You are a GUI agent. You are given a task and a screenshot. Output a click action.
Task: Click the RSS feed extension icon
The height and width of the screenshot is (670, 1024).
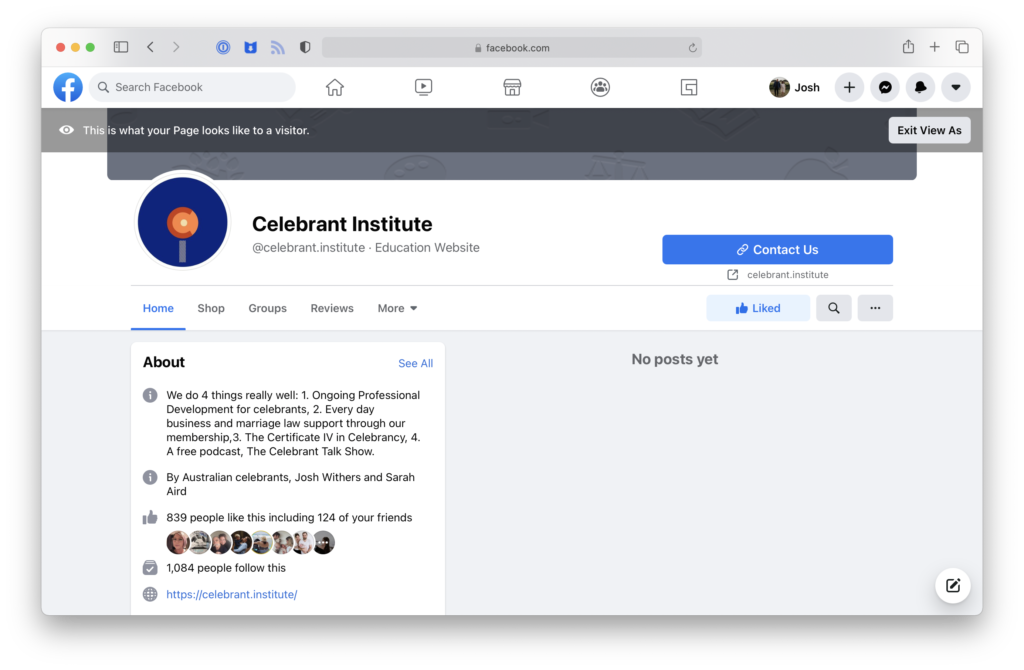tap(278, 47)
